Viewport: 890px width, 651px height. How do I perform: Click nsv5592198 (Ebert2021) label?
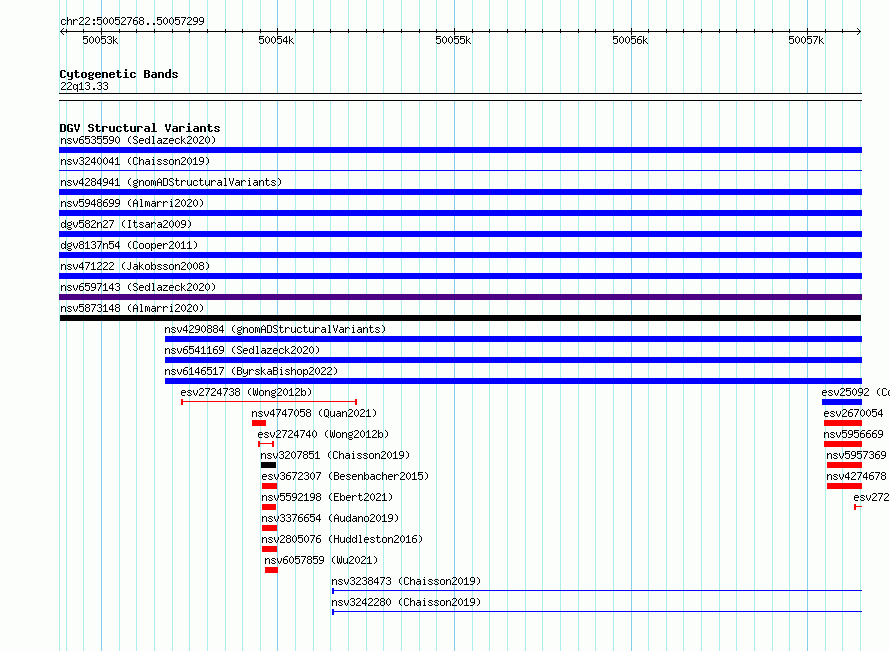point(327,497)
